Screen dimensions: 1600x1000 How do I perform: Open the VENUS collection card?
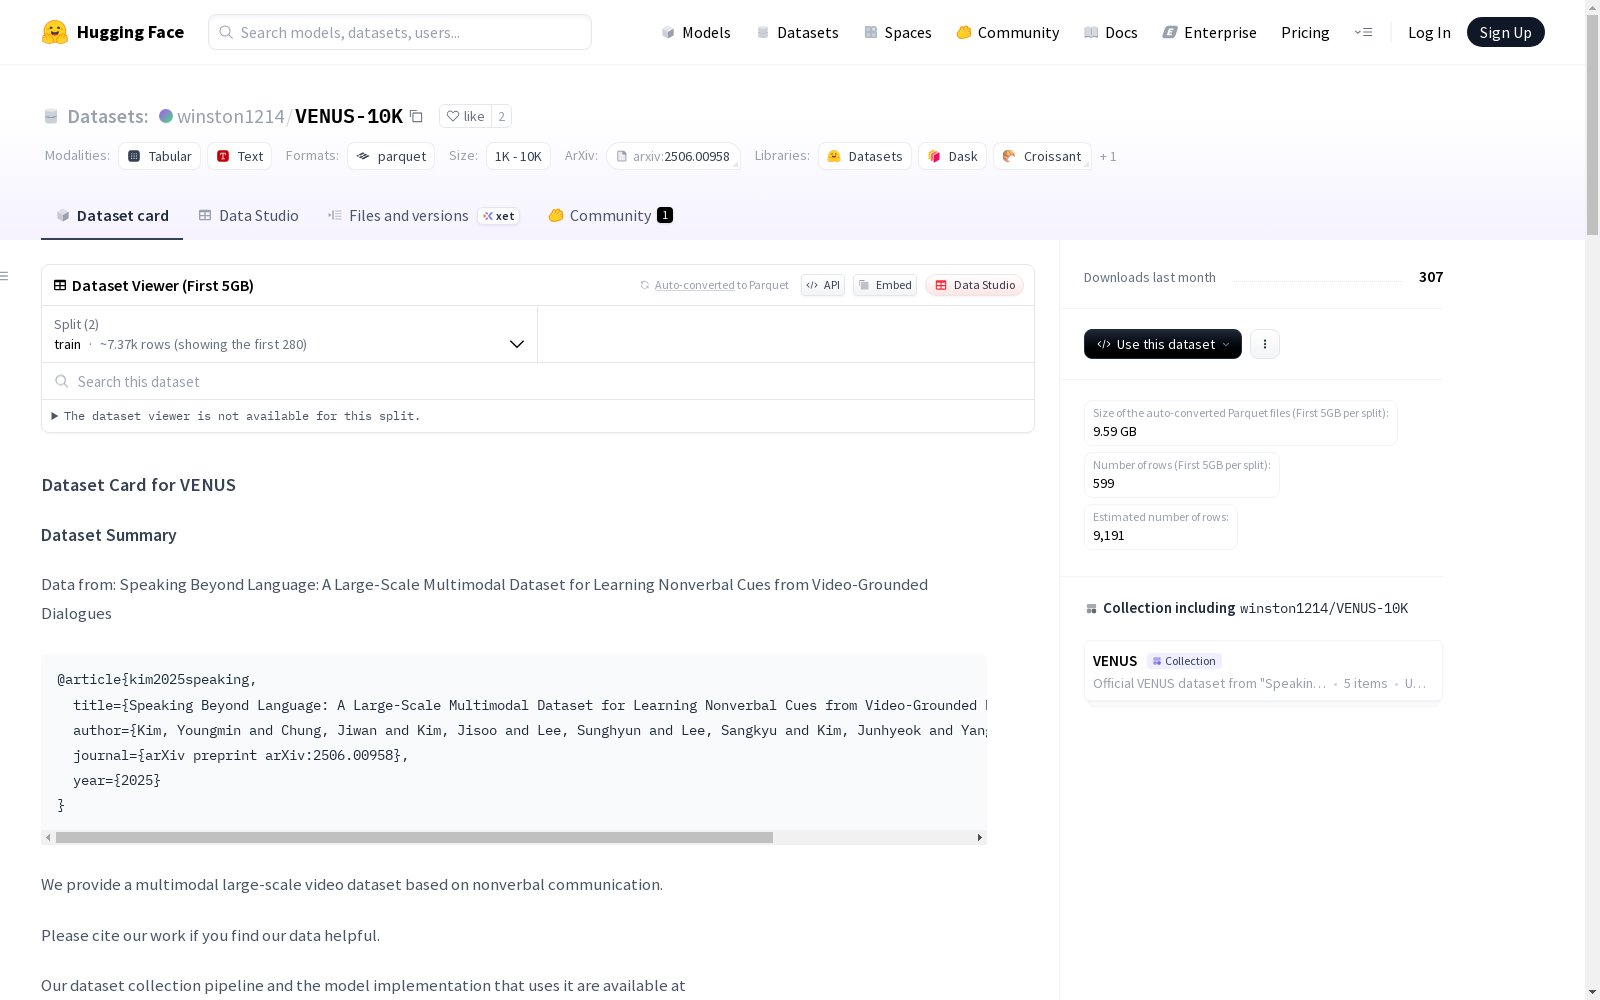[1263, 672]
